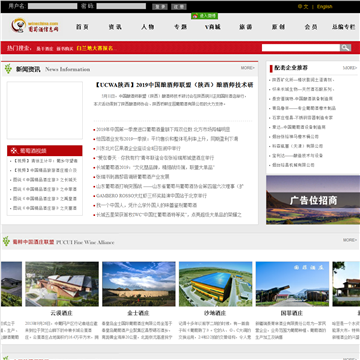Click MORE in News Information header
This screenshot has height=360, width=360.
[x=248, y=68]
